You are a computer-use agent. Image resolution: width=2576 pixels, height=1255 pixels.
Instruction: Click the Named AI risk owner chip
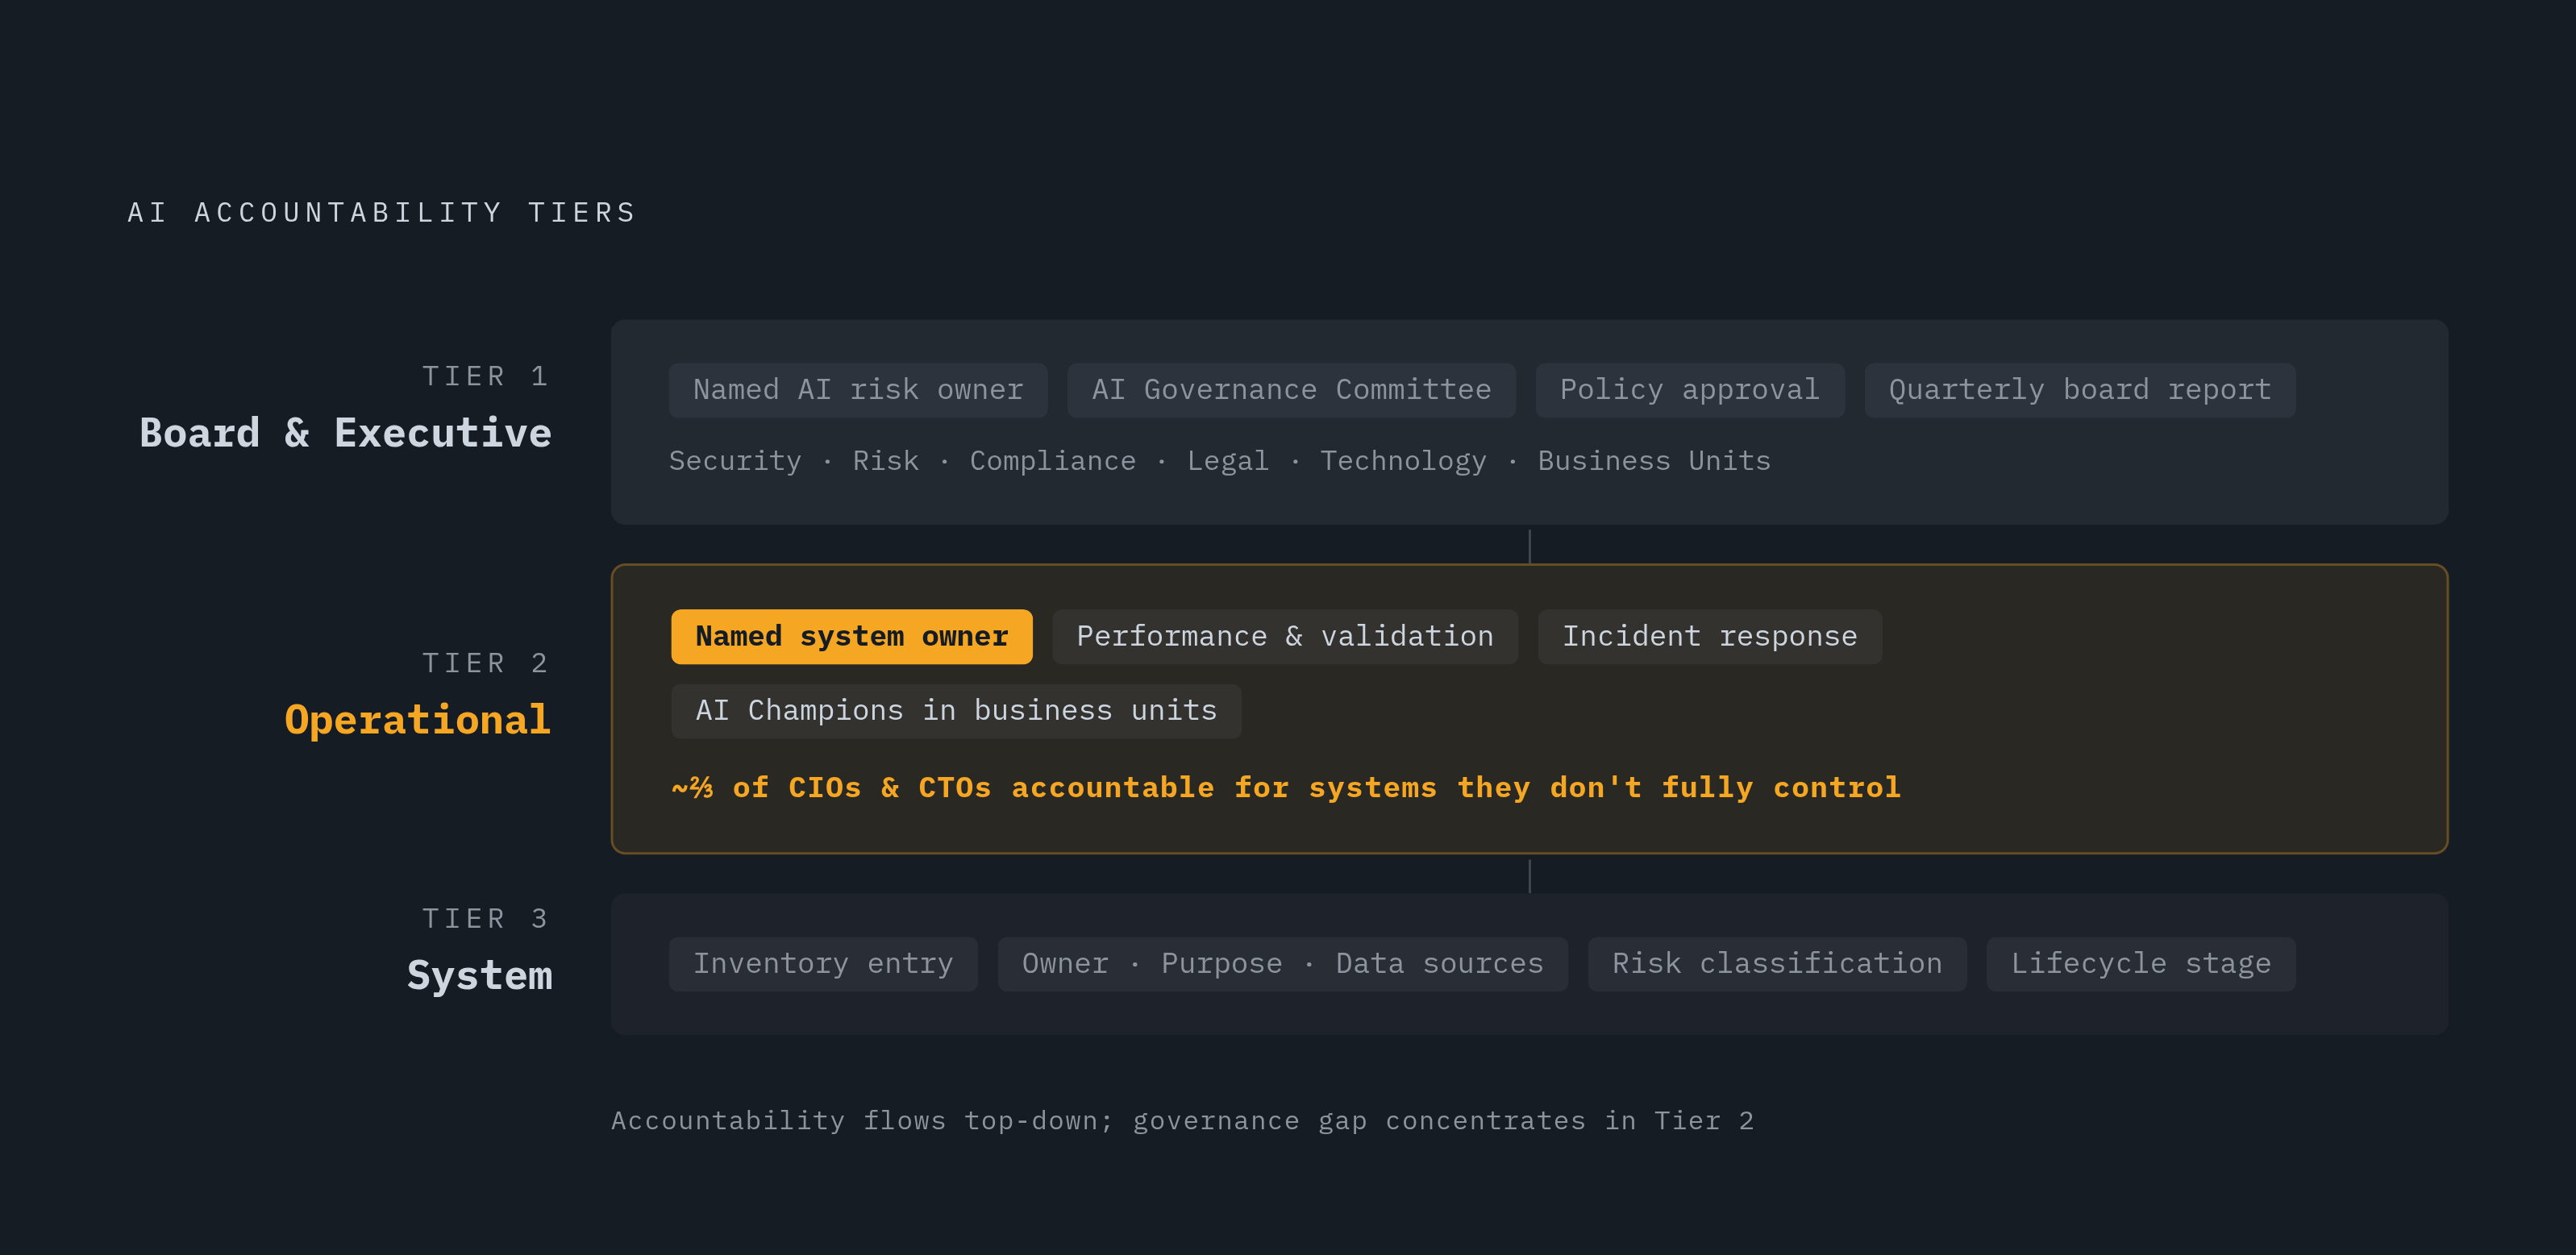pyautogui.click(x=858, y=390)
